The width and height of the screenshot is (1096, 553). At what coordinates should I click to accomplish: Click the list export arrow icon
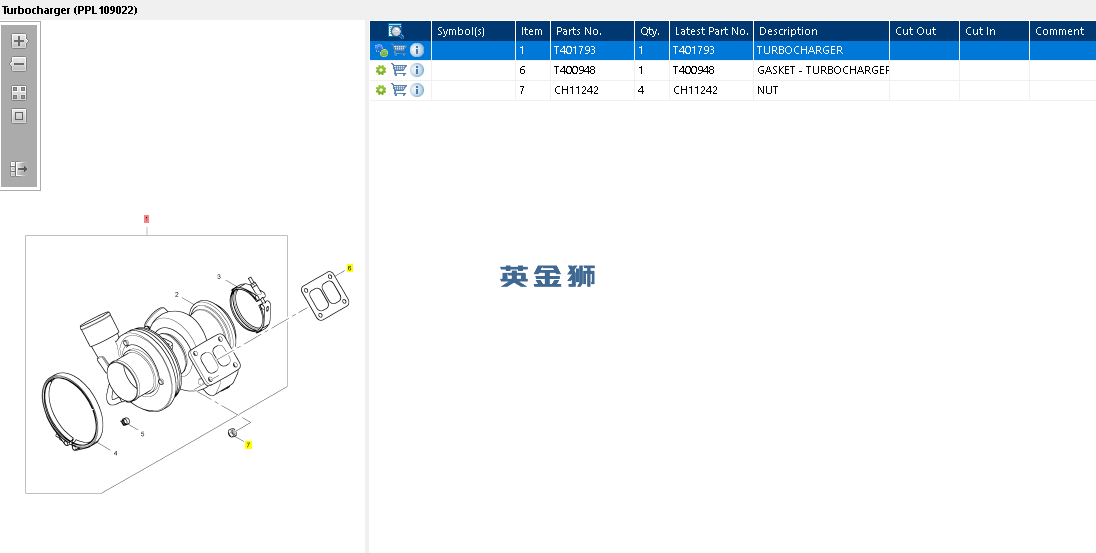pyautogui.click(x=19, y=168)
